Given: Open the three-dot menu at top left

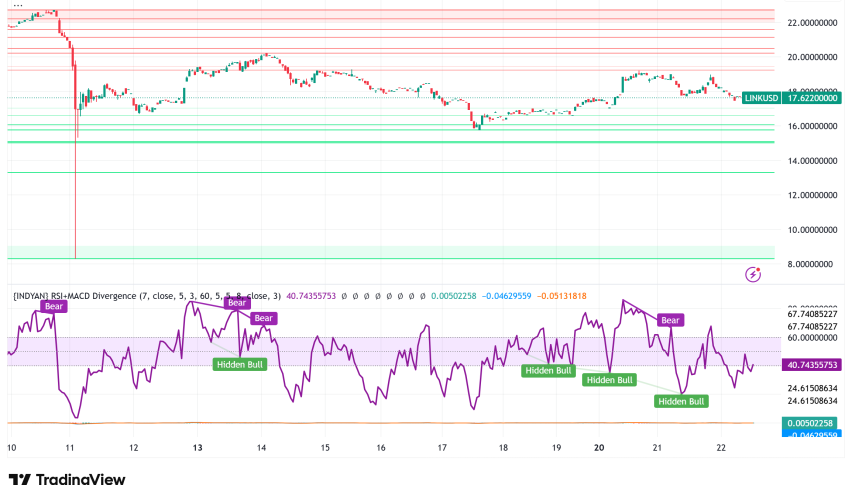Looking at the screenshot, I should pyautogui.click(x=17, y=5).
